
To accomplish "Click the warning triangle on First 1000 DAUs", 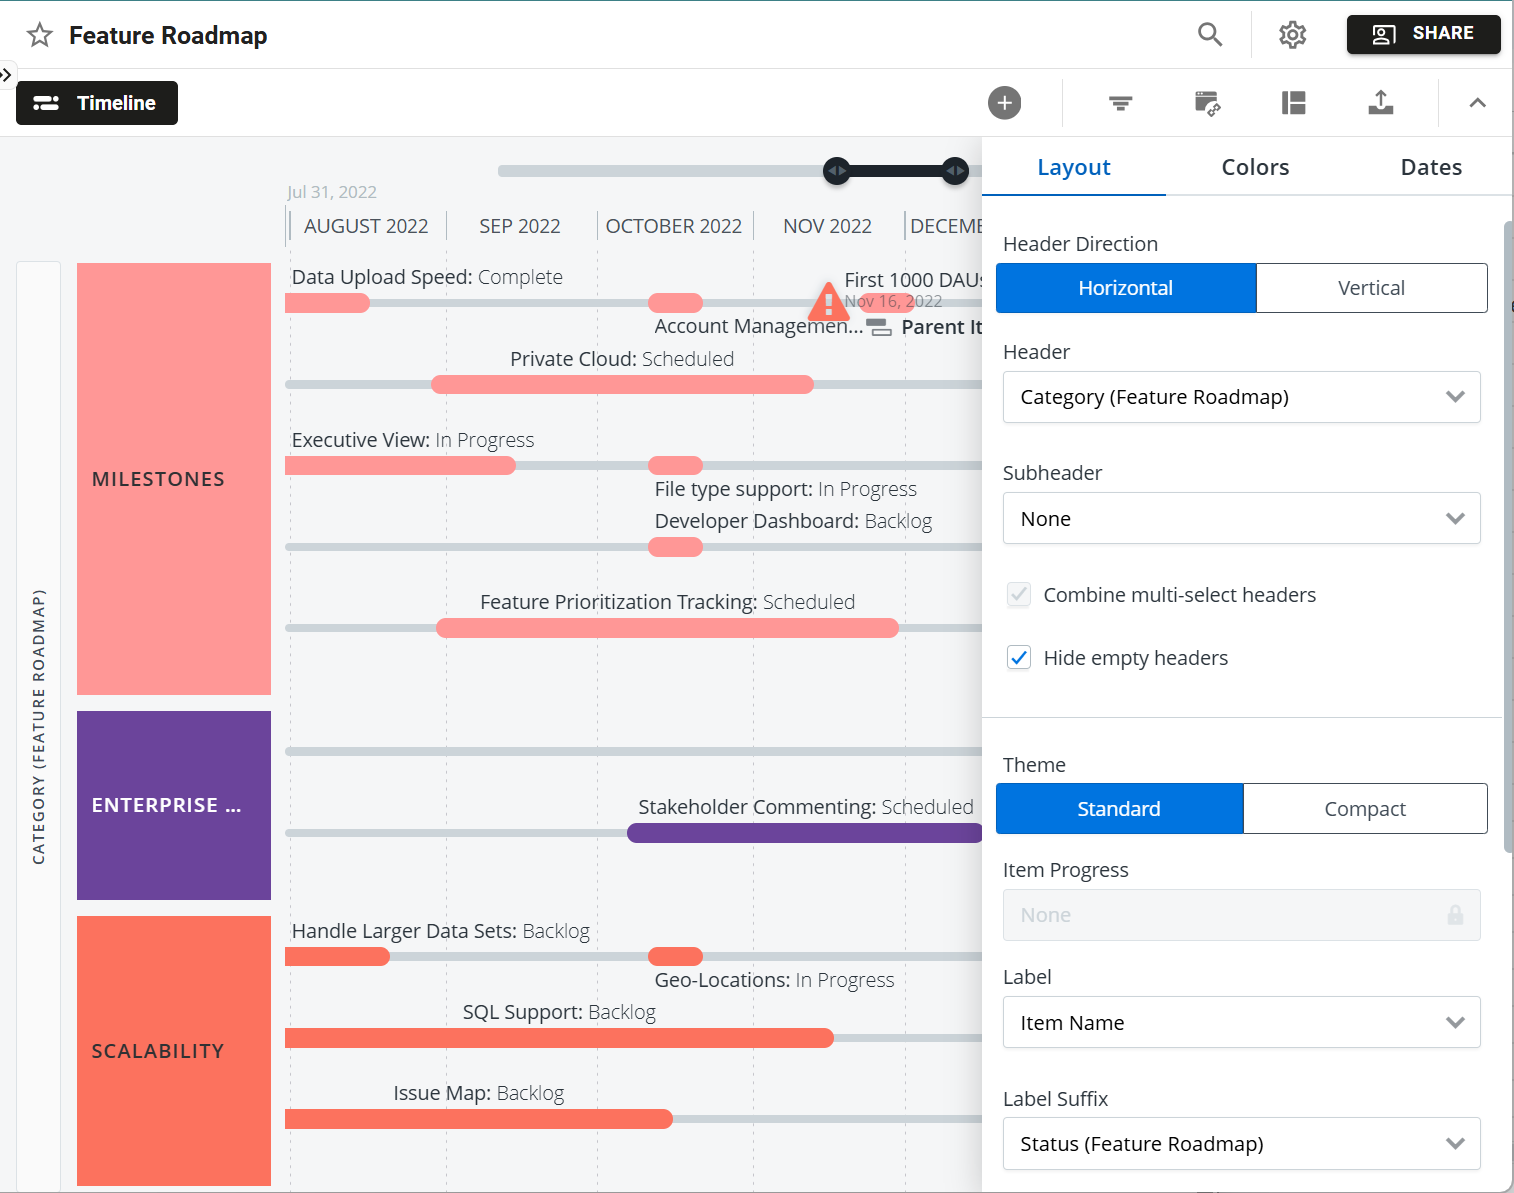I will point(828,301).
